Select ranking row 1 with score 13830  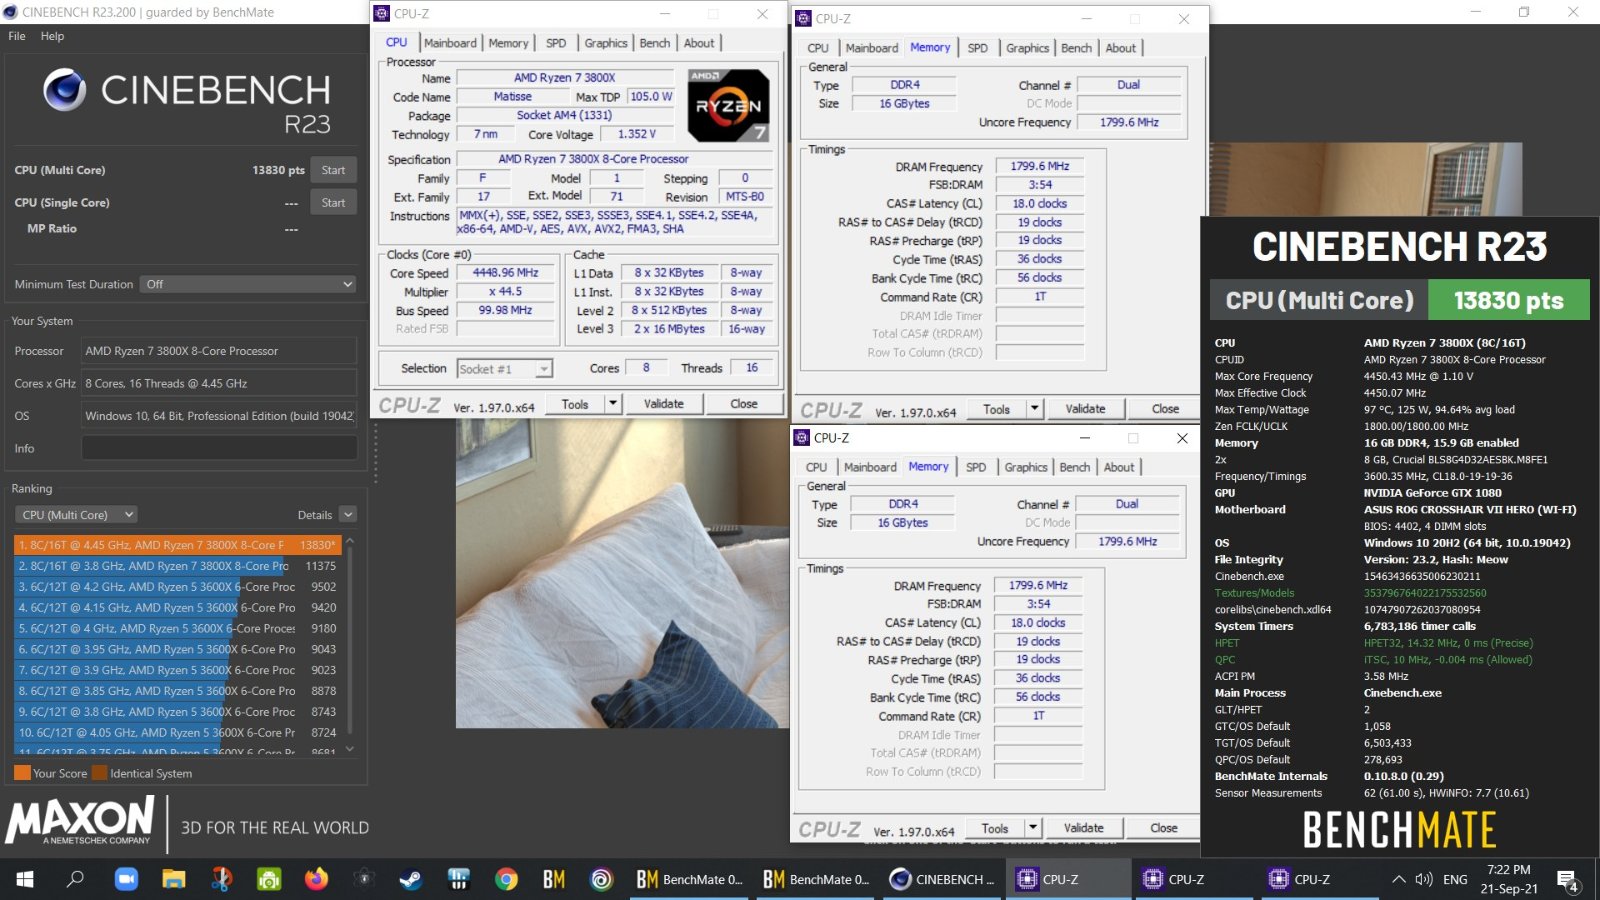(x=177, y=545)
